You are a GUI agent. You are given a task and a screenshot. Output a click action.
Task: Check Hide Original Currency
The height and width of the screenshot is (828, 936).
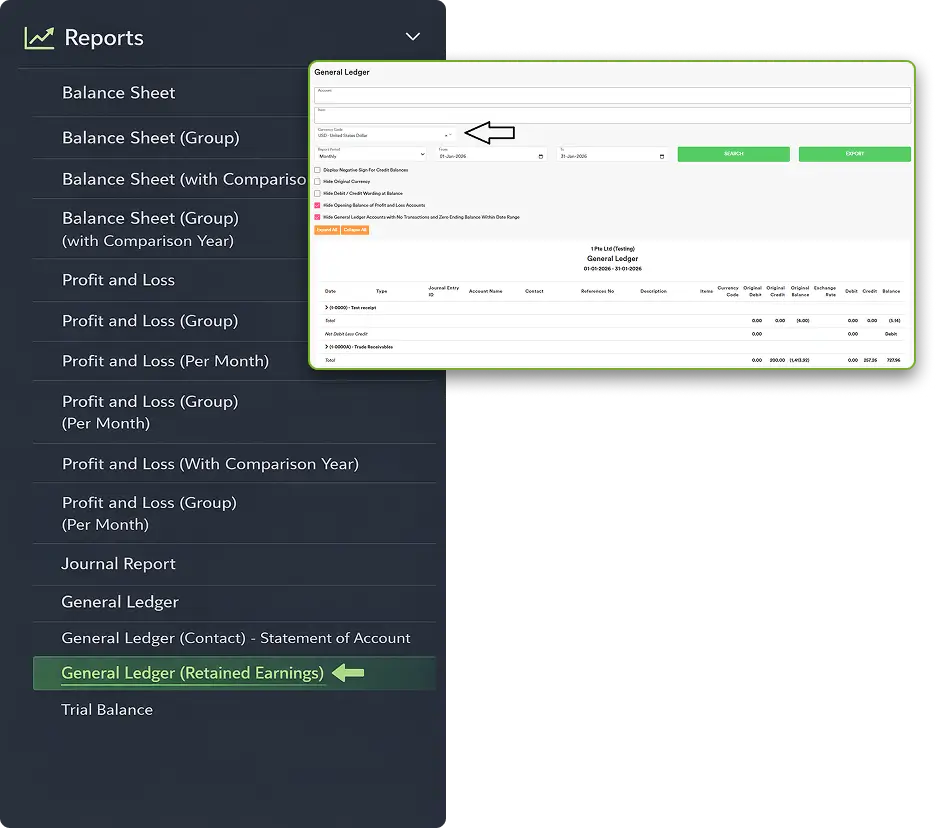[x=318, y=182]
